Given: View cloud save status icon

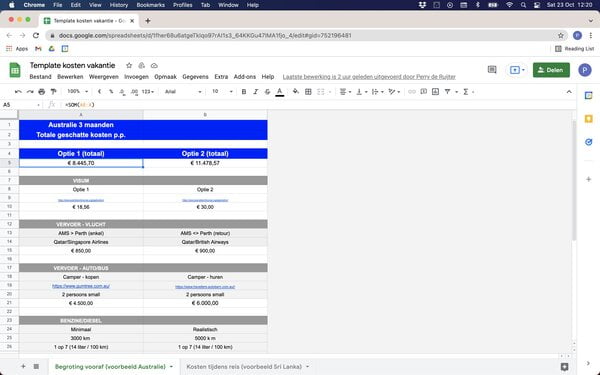Looking at the screenshot, I should tap(154, 65).
